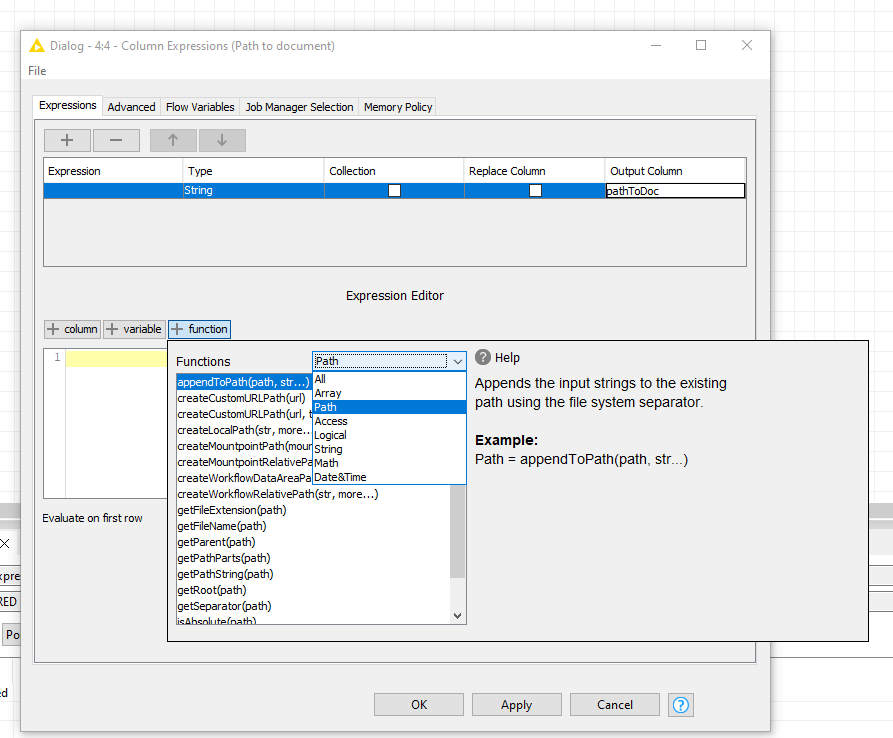This screenshot has height=738, width=893.
Task: Enable Replace Column for the expression
Action: click(536, 189)
